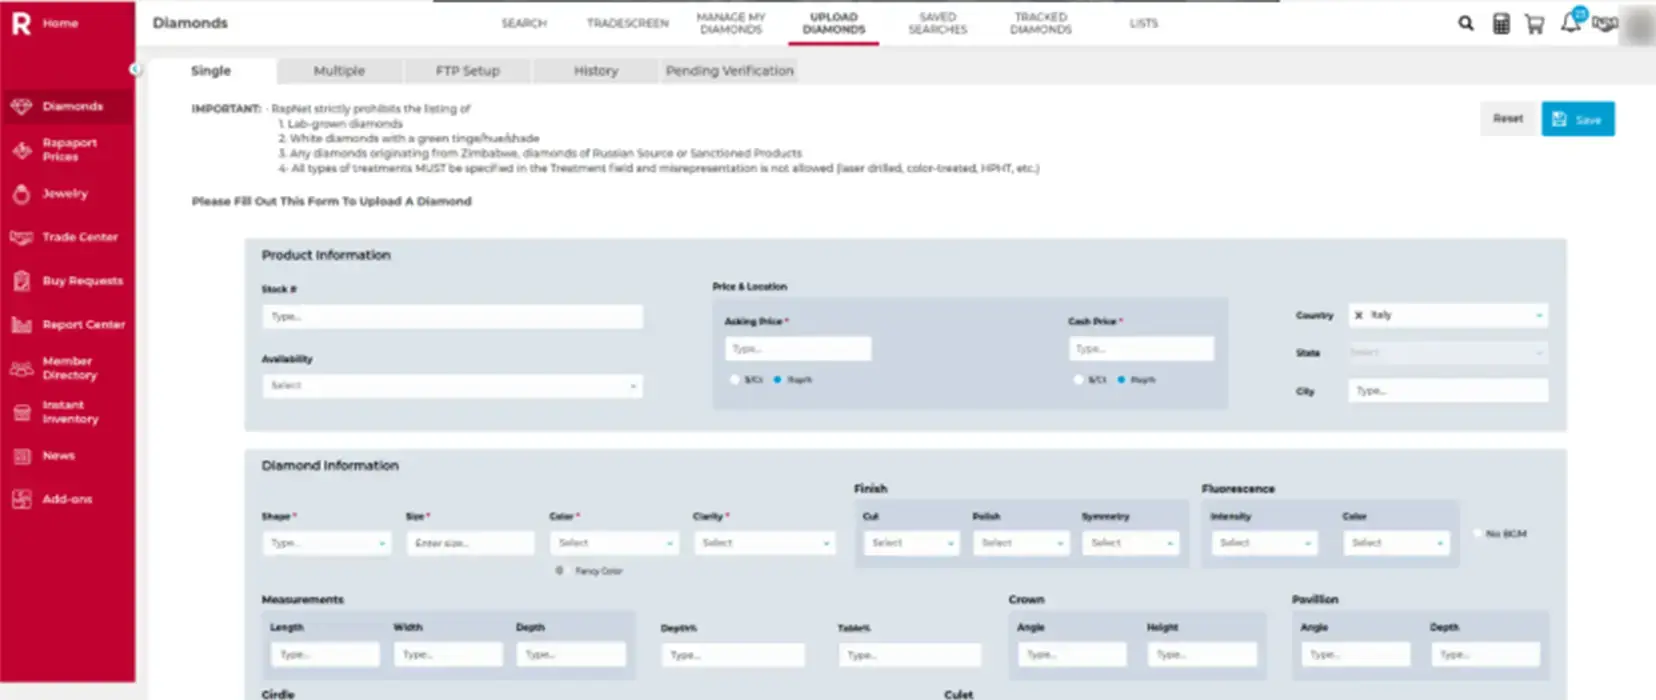Open the Cut dropdown
Image resolution: width=1656 pixels, height=700 pixels.
click(x=911, y=543)
